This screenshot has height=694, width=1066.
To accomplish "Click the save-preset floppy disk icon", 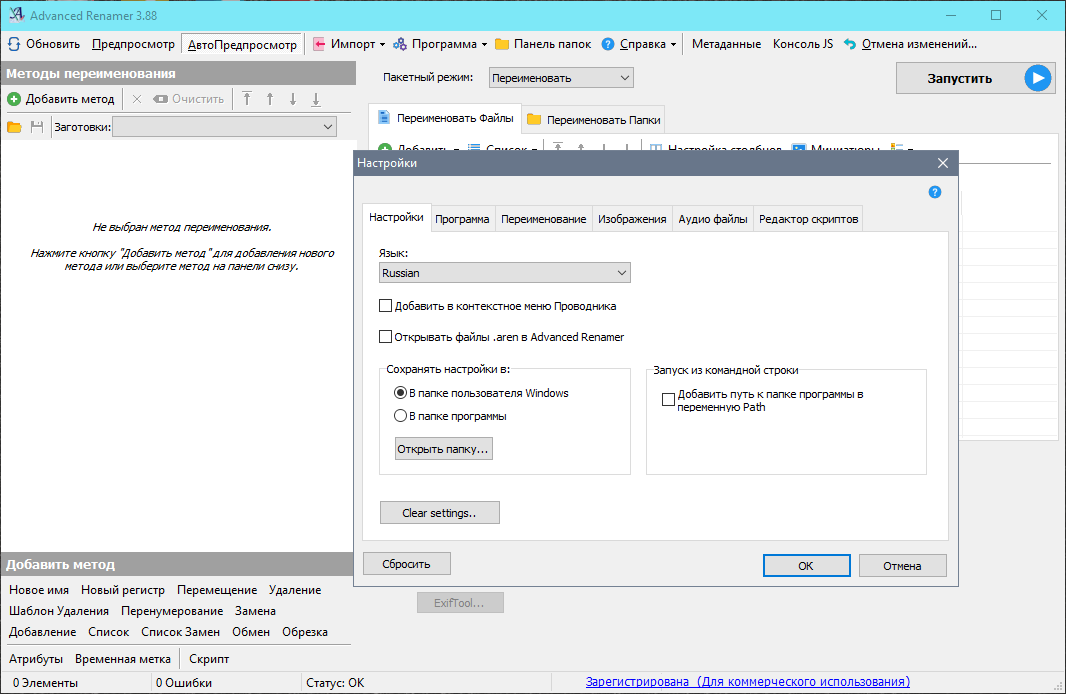I will pyautogui.click(x=37, y=127).
